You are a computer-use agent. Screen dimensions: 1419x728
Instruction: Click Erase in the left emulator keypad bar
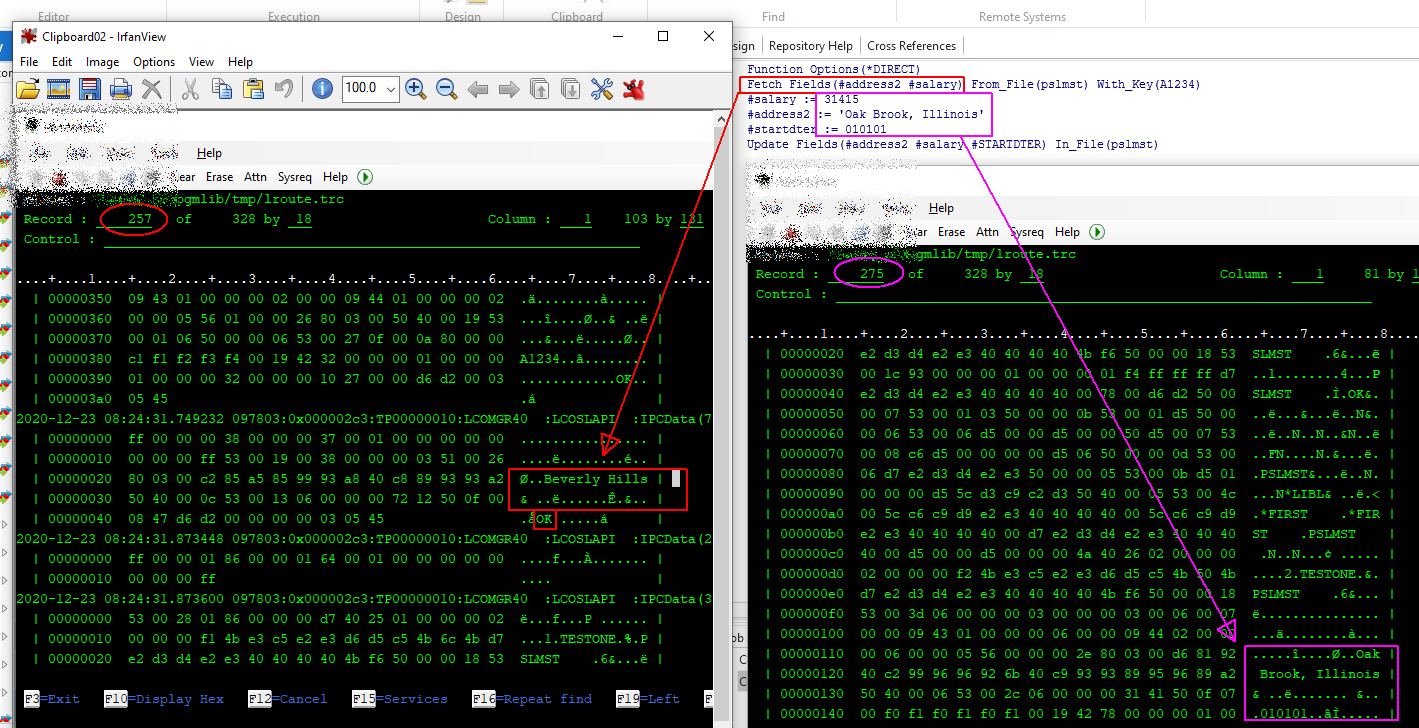tap(219, 177)
